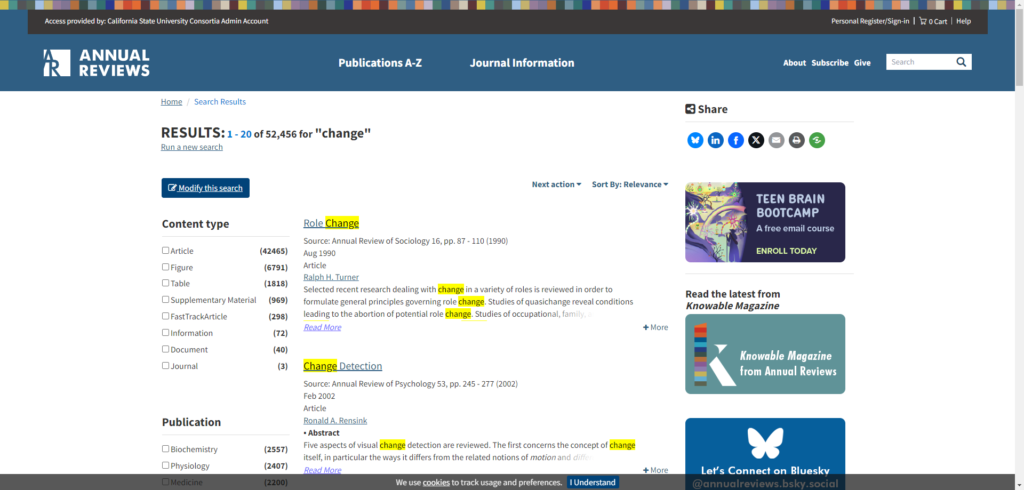Print page using the printer icon

click(796, 140)
